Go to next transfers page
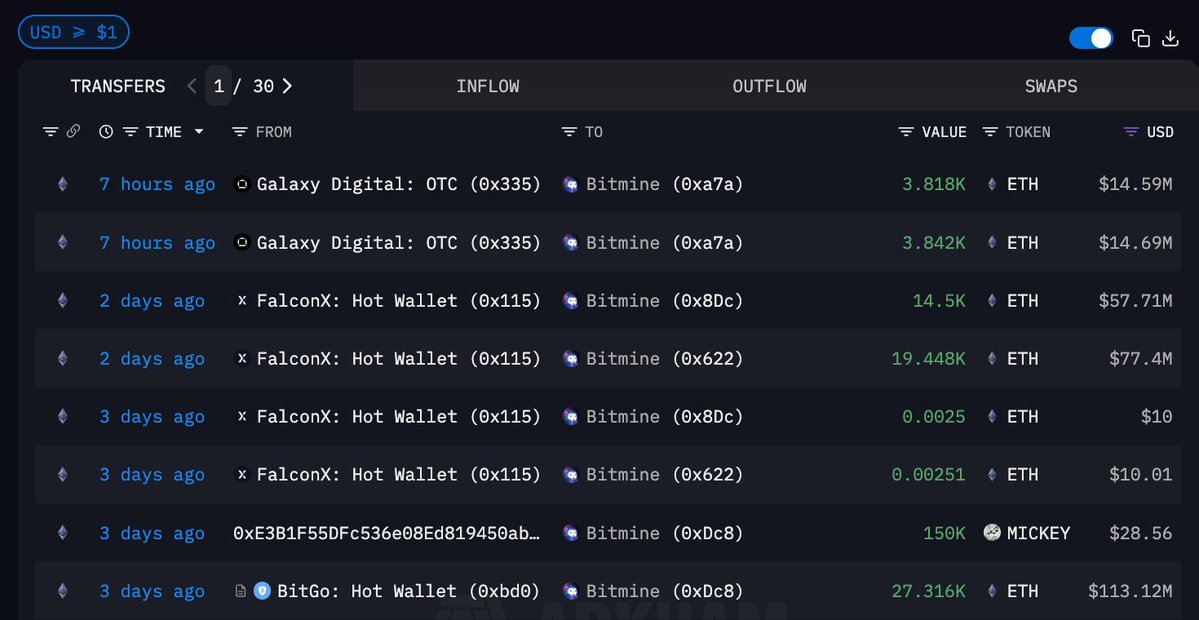This screenshot has width=1199, height=620. [287, 86]
